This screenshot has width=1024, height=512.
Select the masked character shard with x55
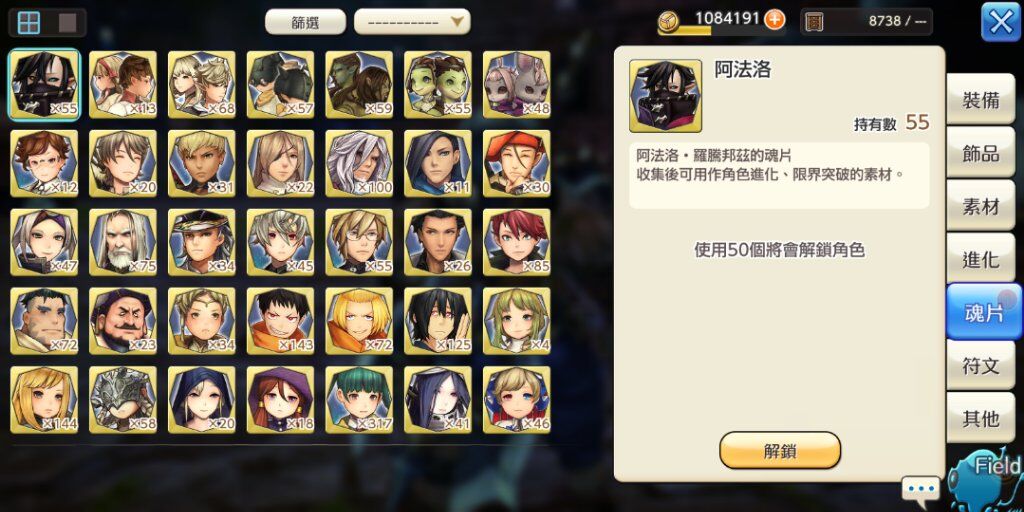click(44, 84)
